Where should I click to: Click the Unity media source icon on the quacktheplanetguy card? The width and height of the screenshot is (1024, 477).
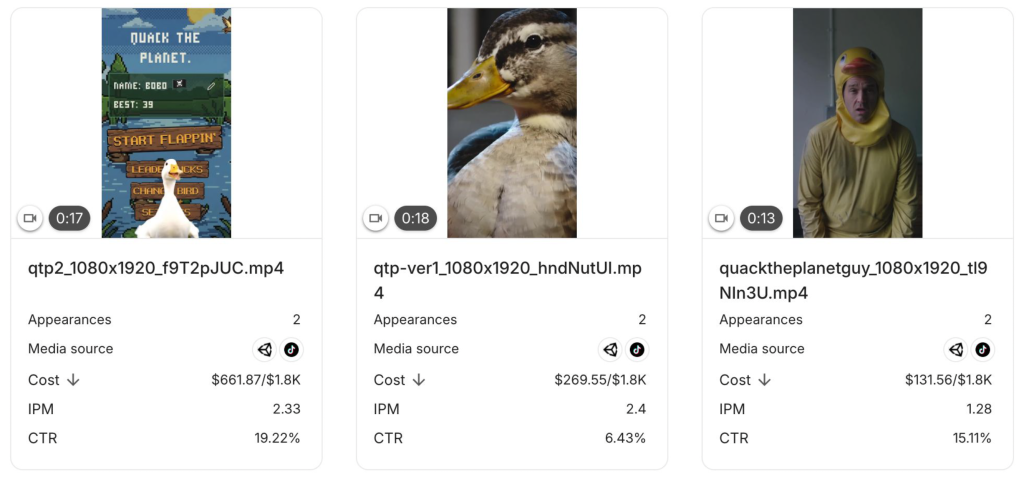click(956, 350)
